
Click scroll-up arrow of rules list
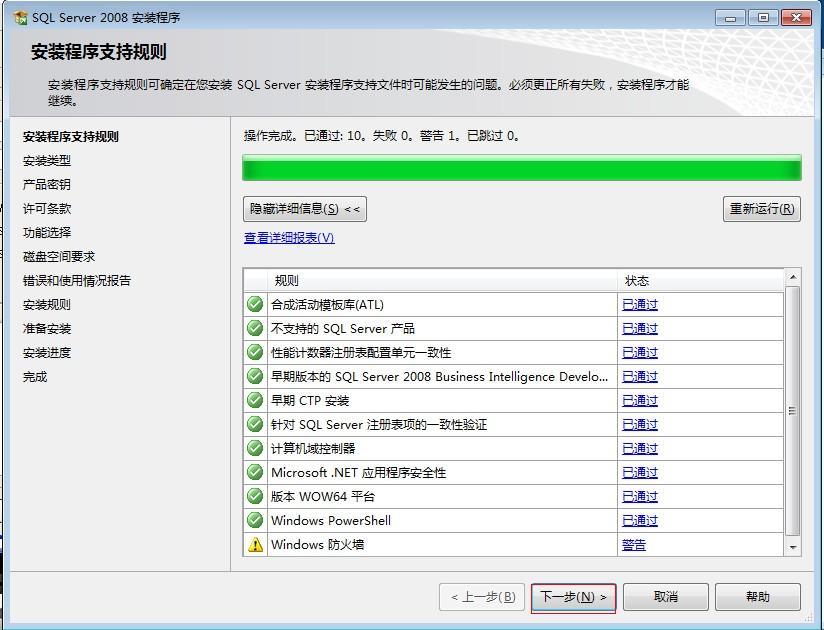click(x=793, y=277)
